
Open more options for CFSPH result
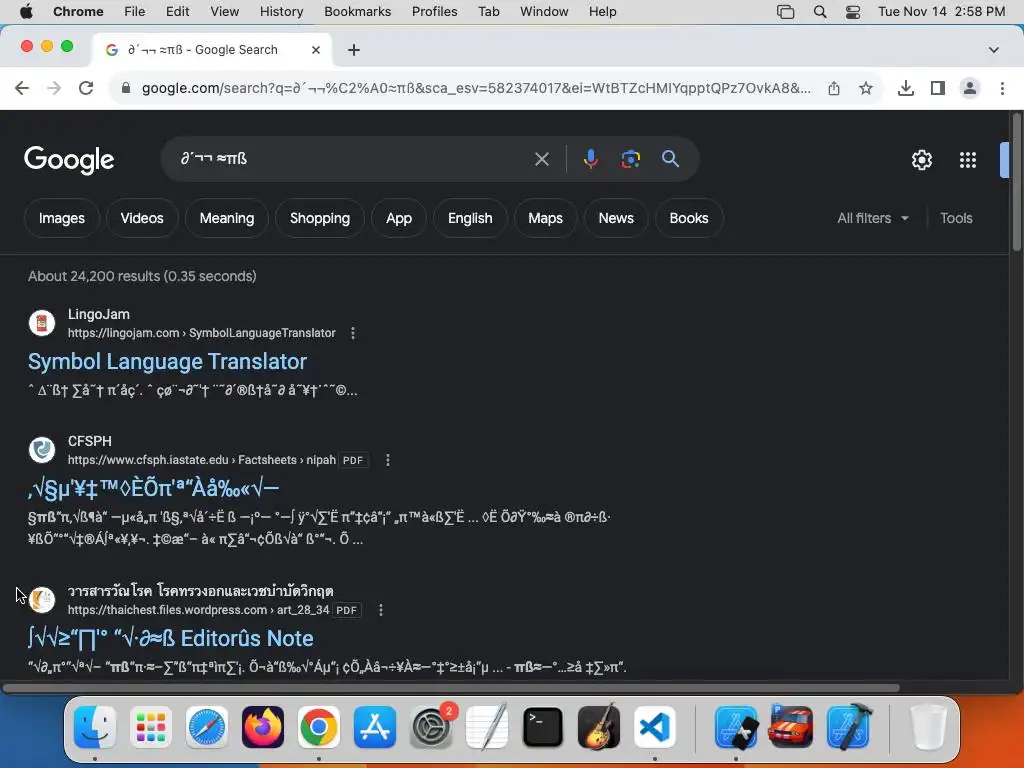coord(388,460)
